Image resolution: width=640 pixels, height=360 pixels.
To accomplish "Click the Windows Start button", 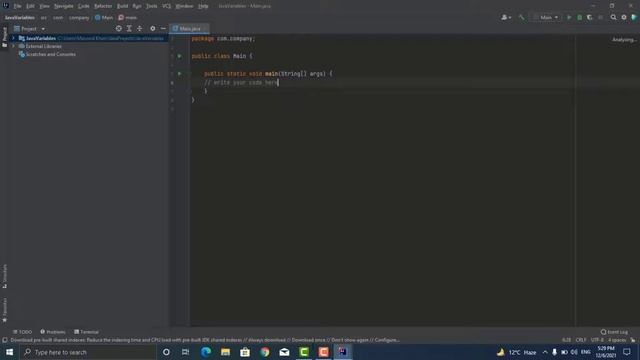I will click(x=9, y=352).
